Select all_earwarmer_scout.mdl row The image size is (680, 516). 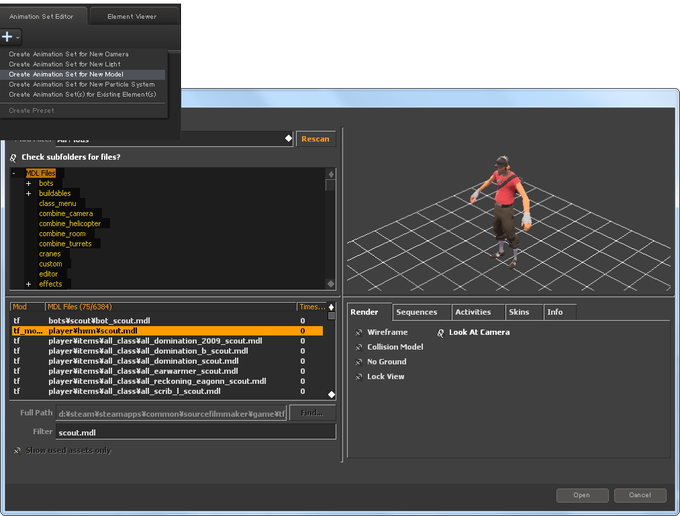[167, 371]
